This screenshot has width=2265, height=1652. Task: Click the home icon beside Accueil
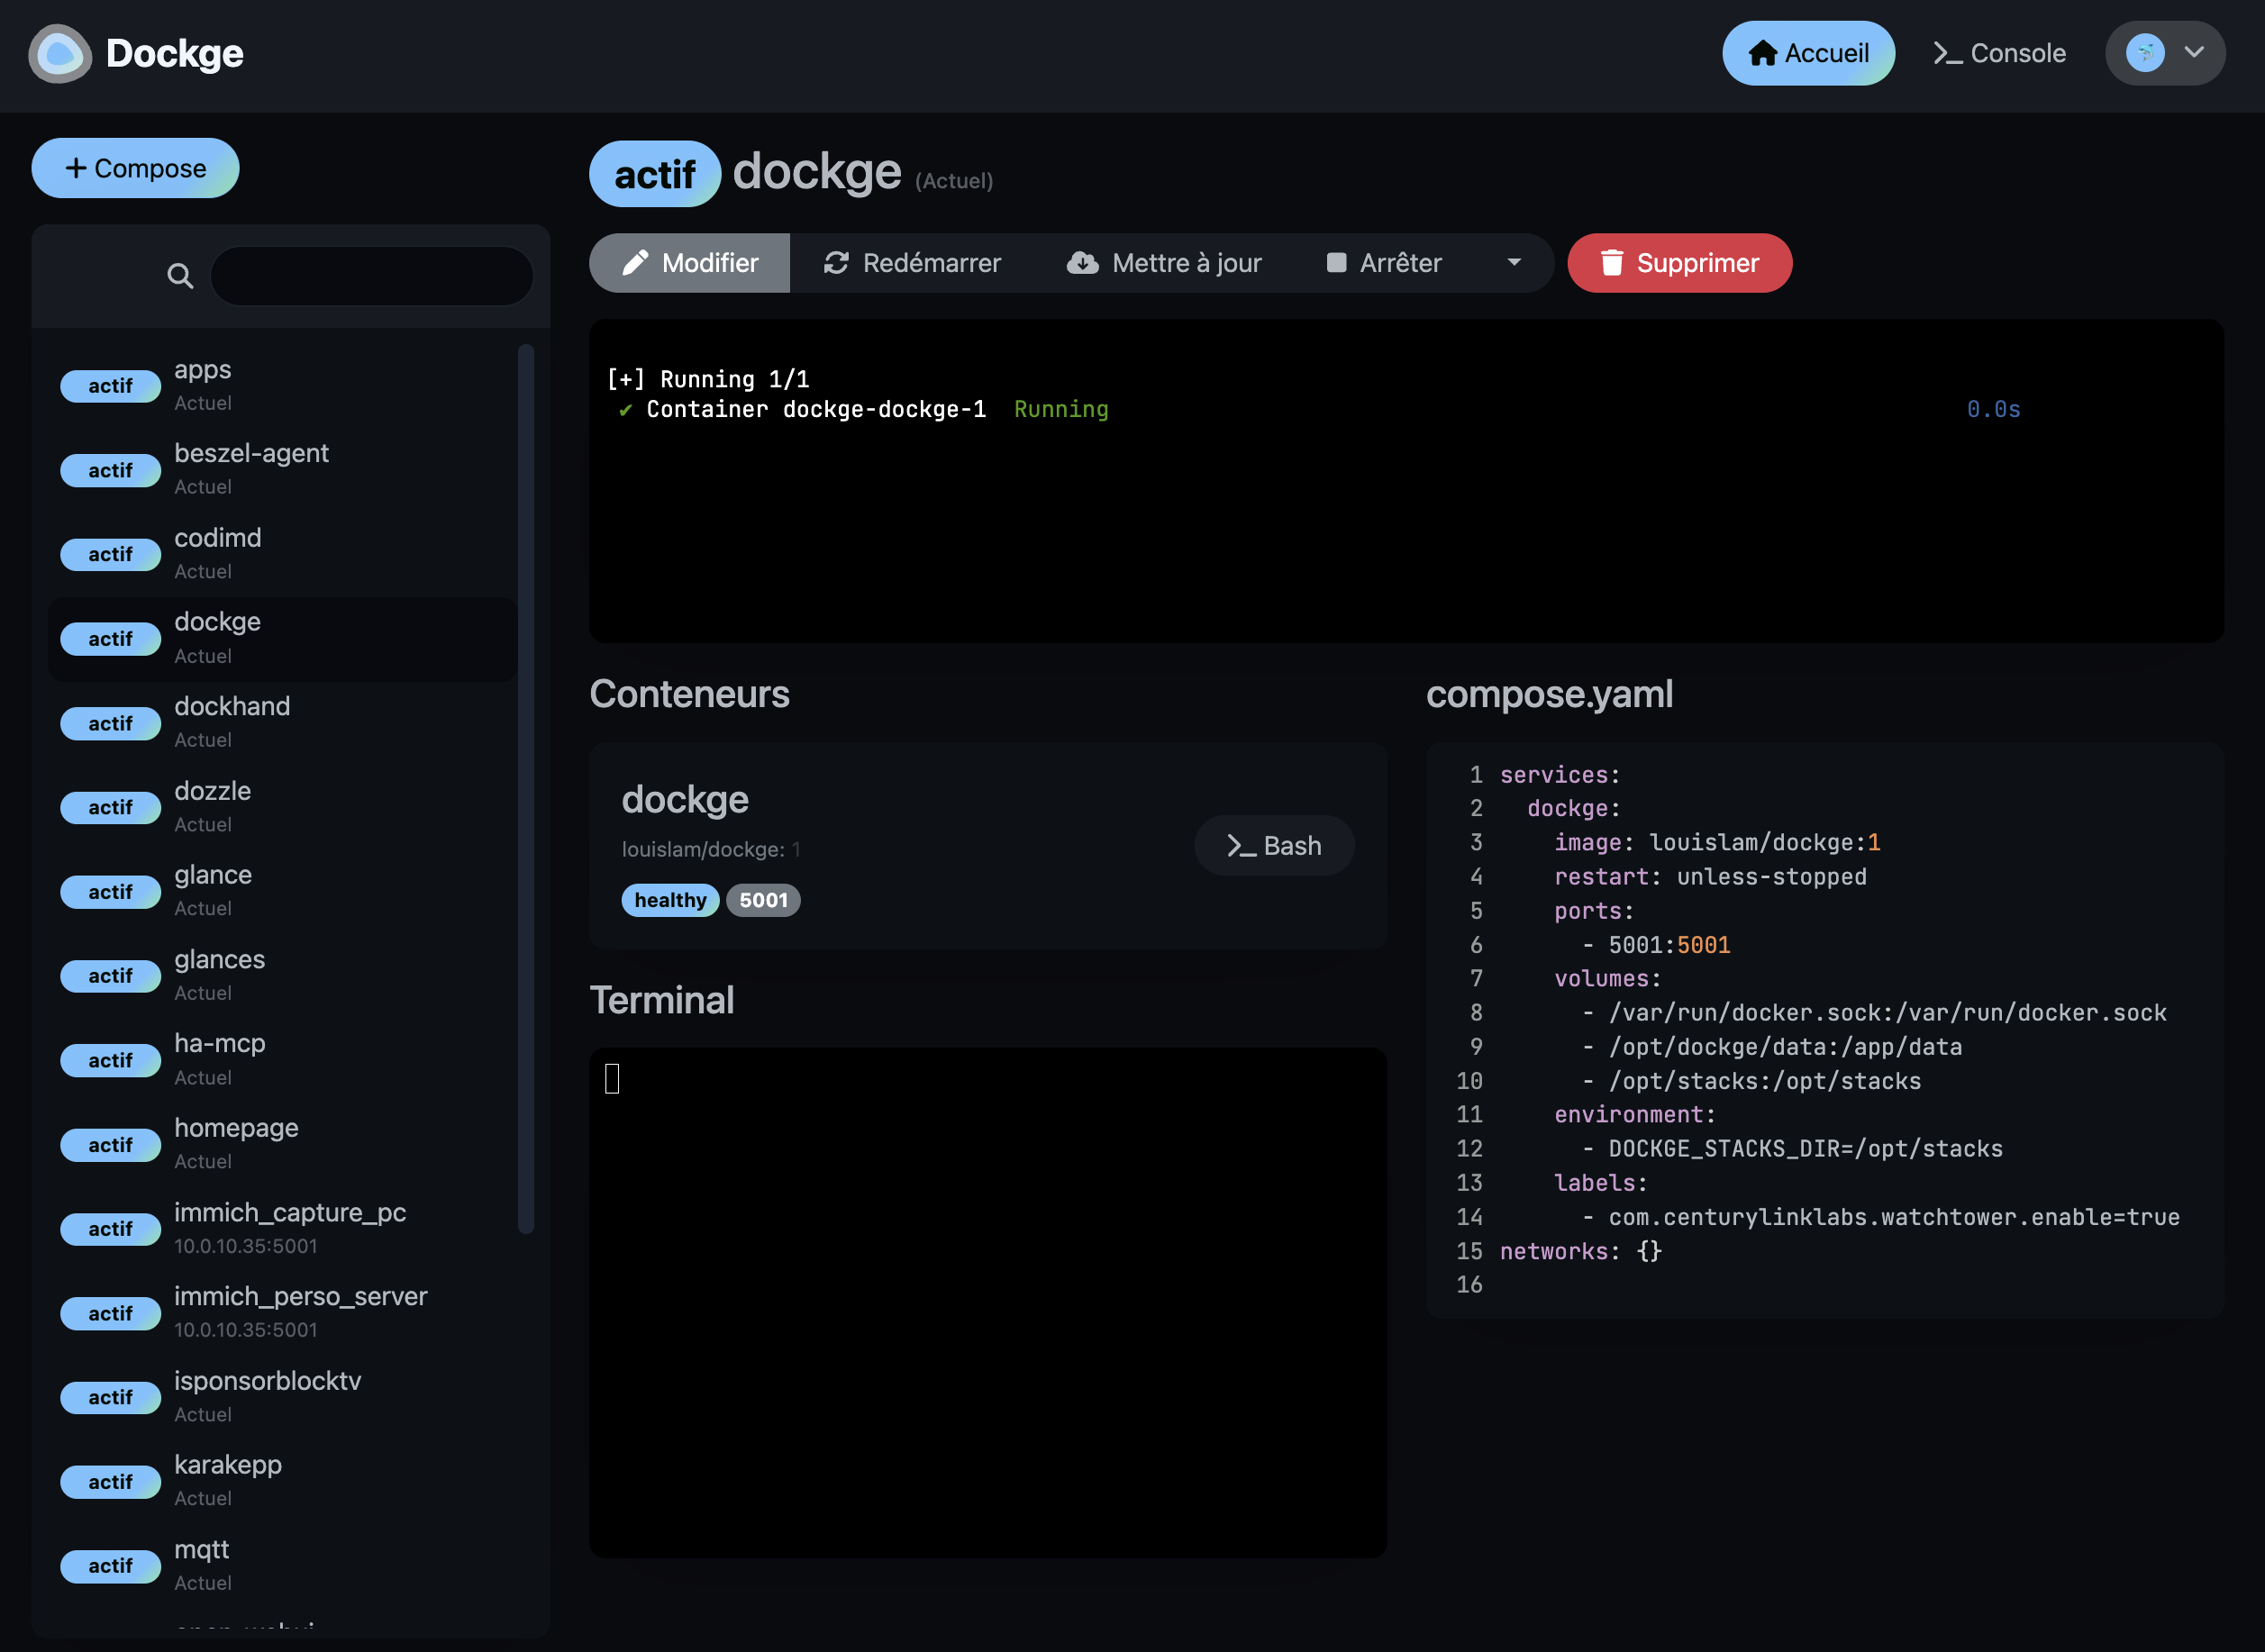(1762, 52)
